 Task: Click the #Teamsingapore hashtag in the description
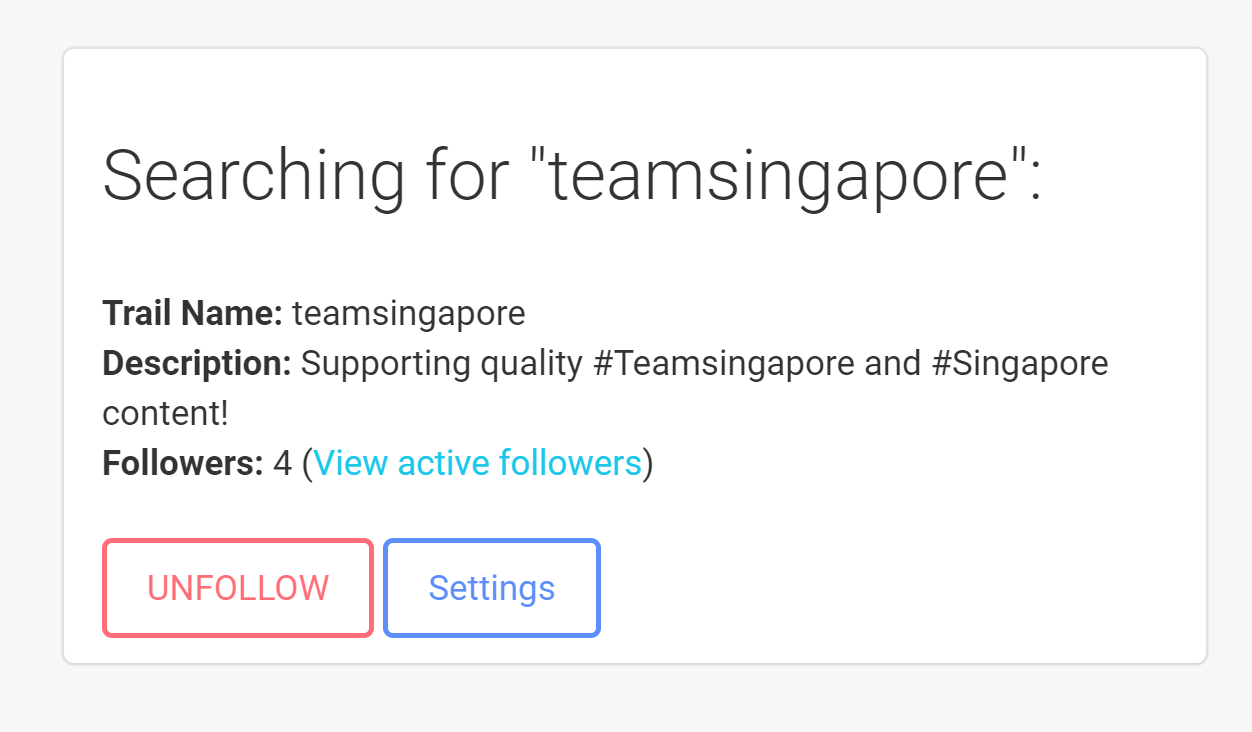724,364
